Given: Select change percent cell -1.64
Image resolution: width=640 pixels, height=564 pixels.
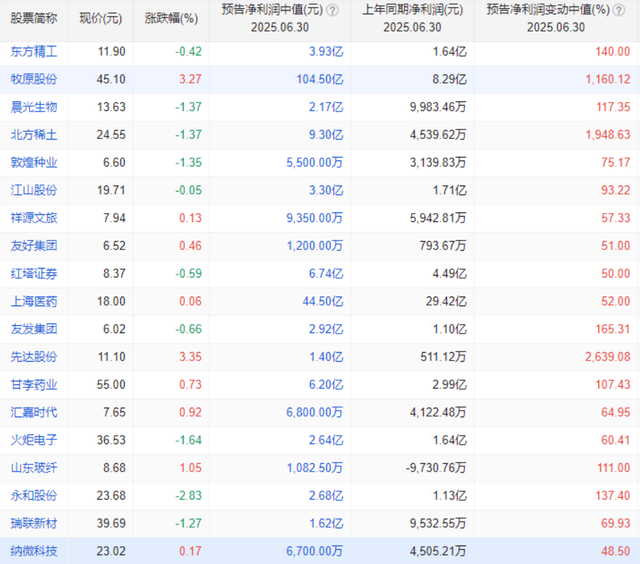Looking at the screenshot, I should [x=189, y=440].
